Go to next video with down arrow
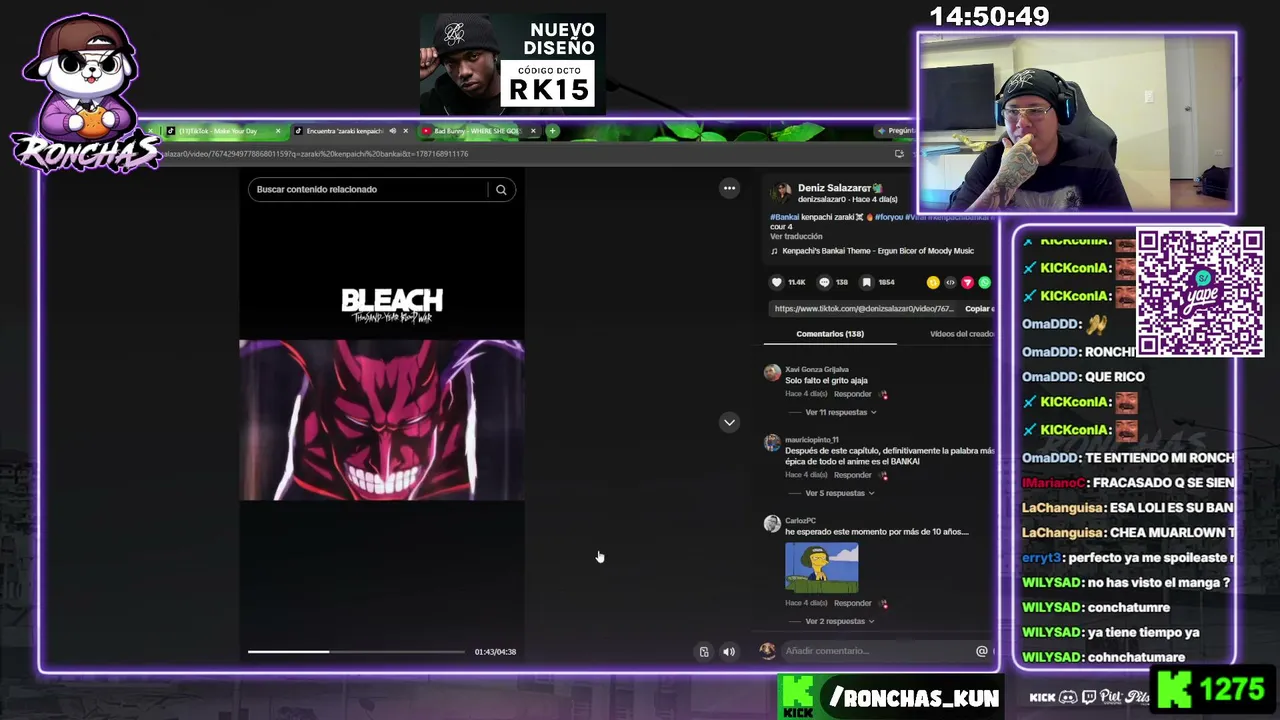Screen dimensions: 1280x720 (729, 422)
